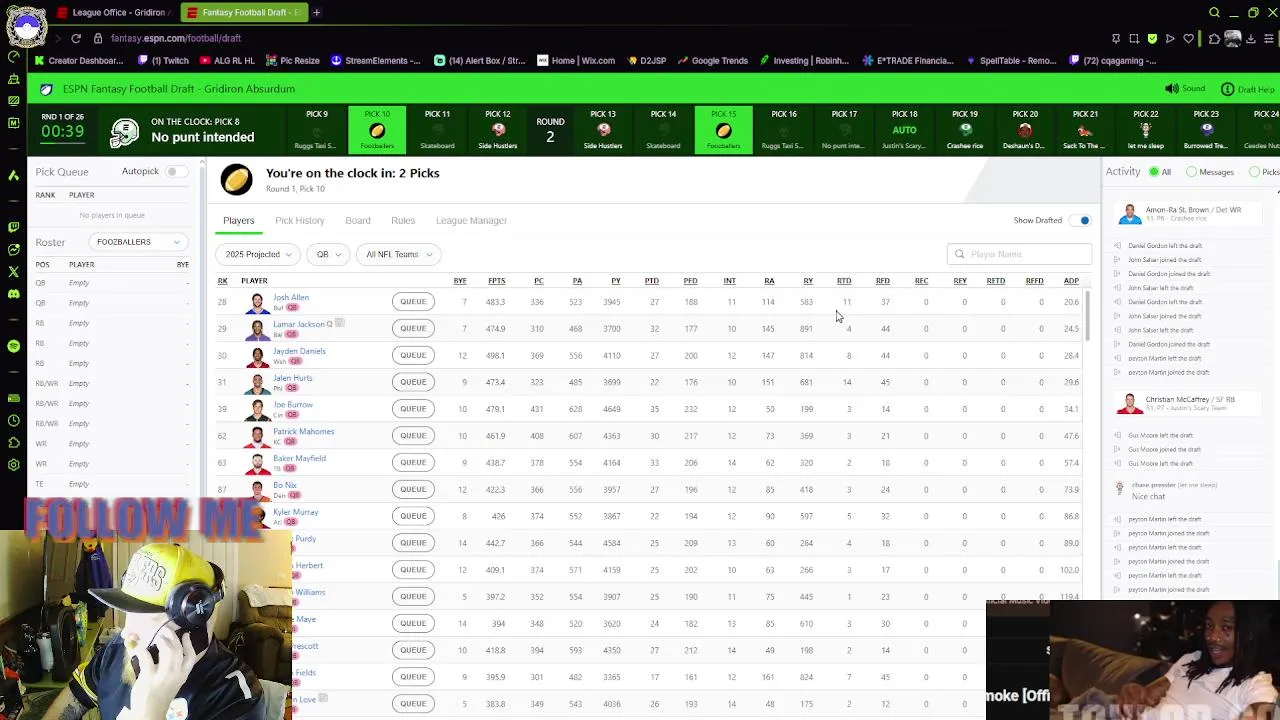Open Kyler Murray player link
1280x720 pixels.
[x=295, y=512]
